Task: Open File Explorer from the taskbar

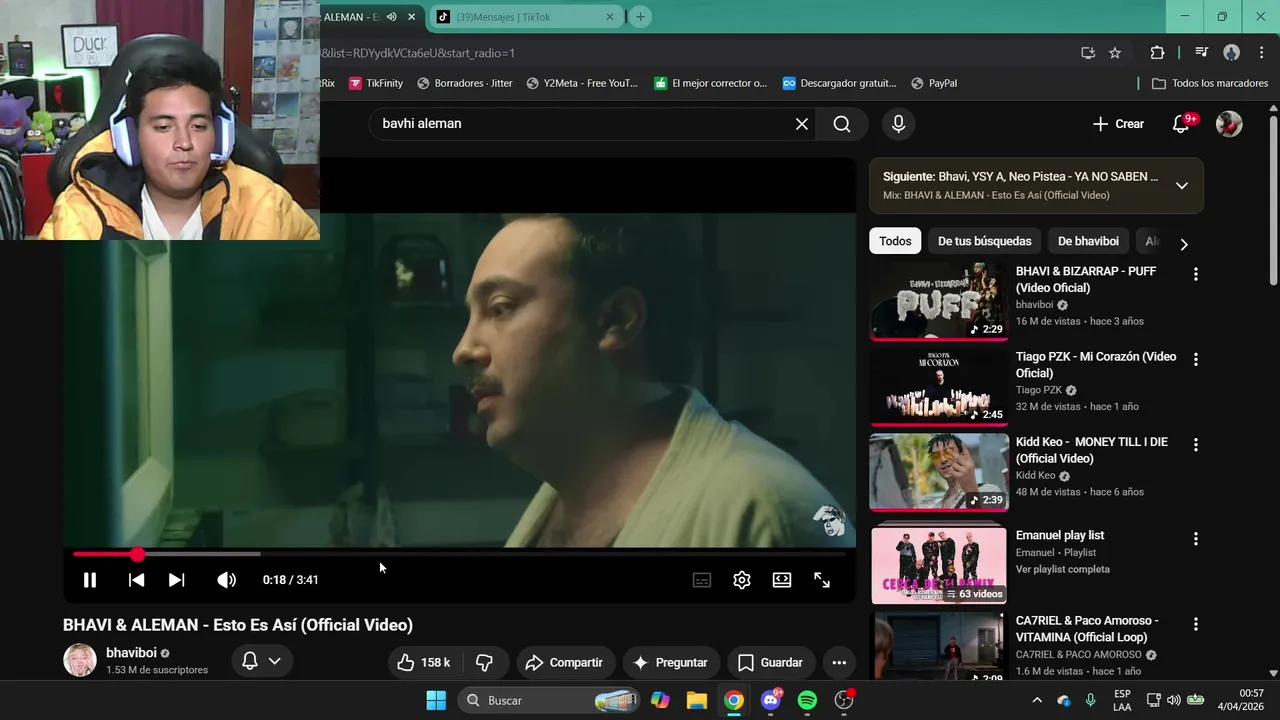Action: (697, 700)
